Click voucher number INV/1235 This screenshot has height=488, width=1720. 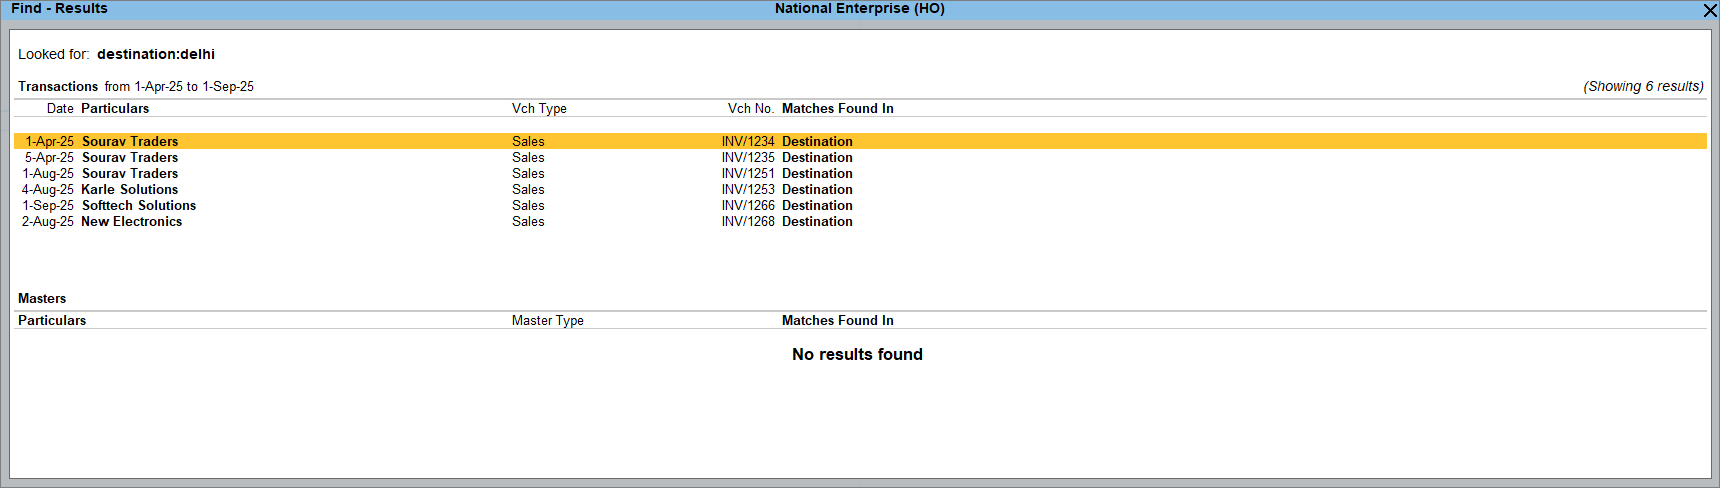click(x=747, y=157)
